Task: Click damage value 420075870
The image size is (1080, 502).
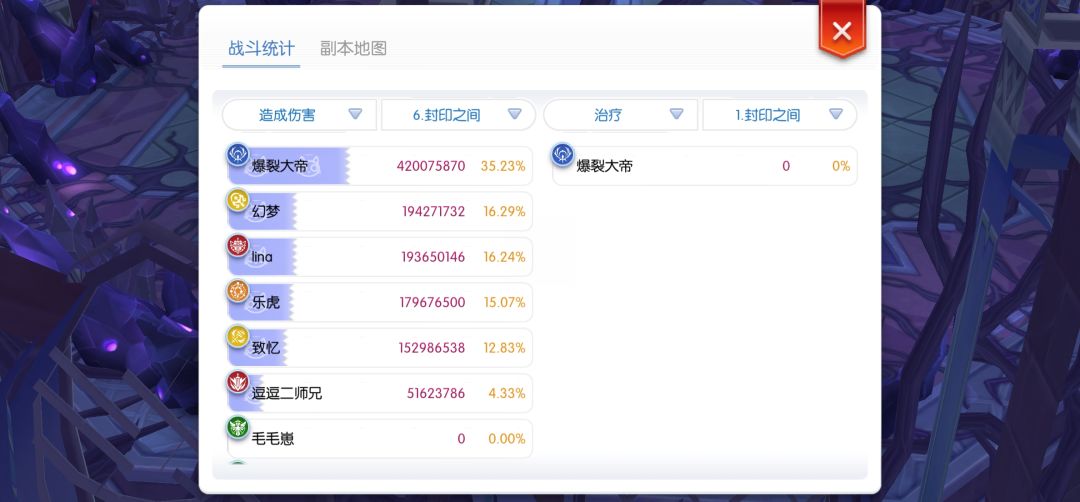Action: click(431, 166)
